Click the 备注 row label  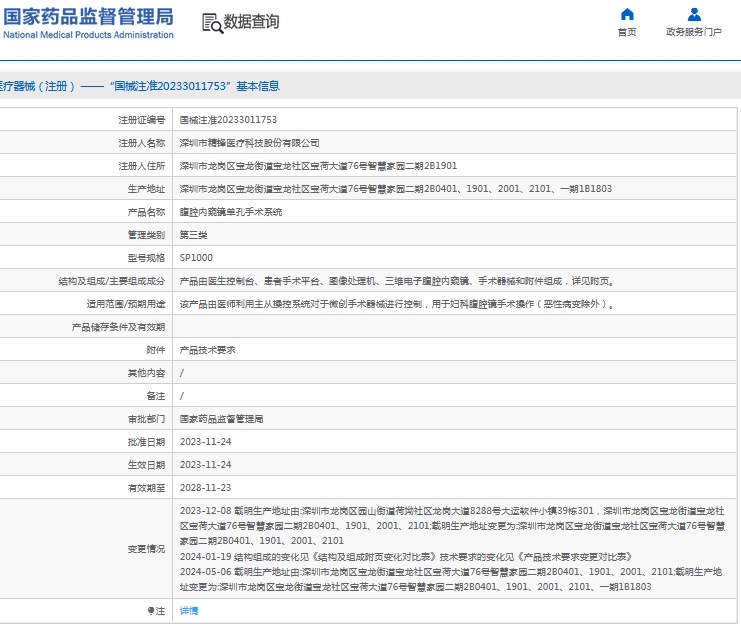click(x=156, y=396)
